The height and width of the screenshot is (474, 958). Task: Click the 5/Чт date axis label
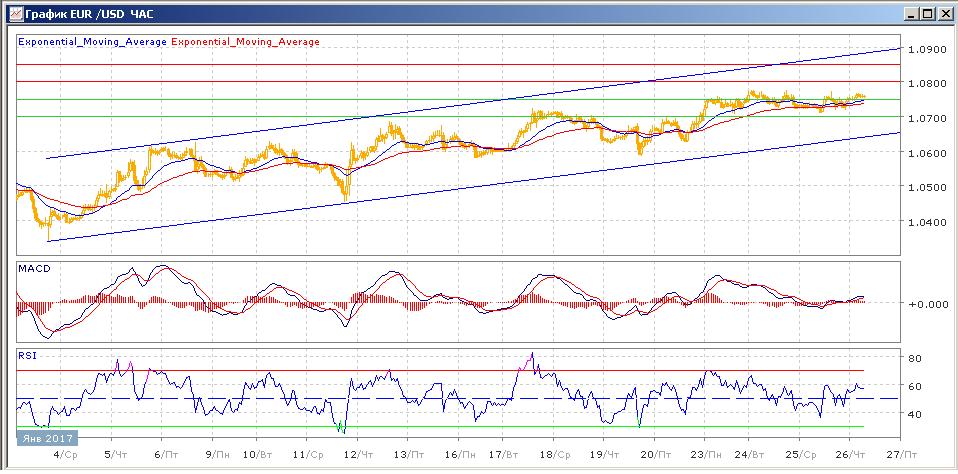[116, 455]
